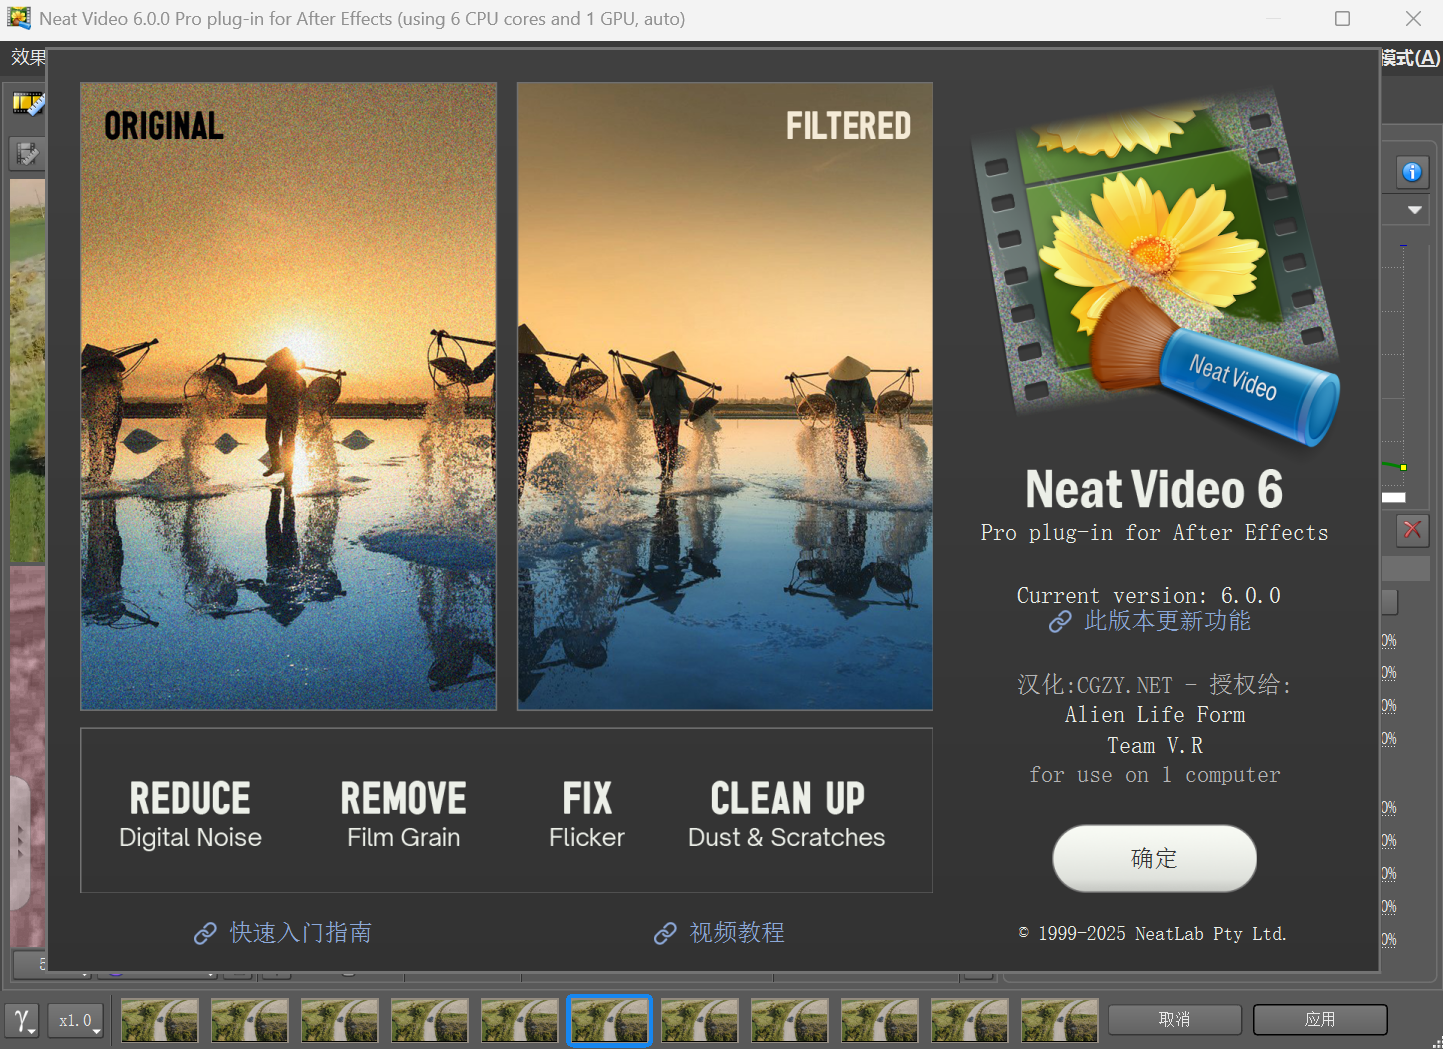The image size is (1443, 1049).
Task: Select the last frame thumbnail in the strip
Action: coord(1060,1020)
